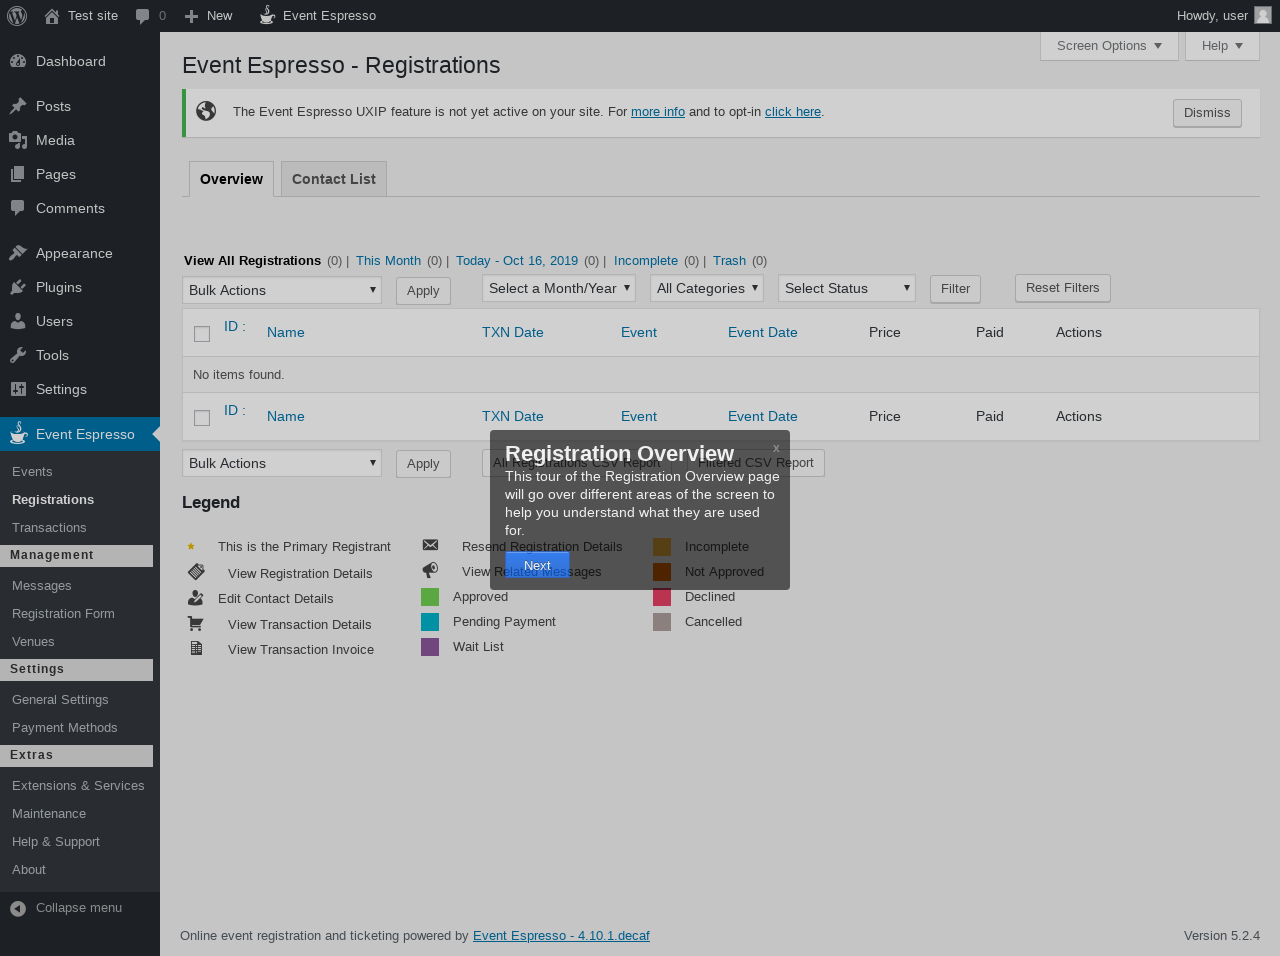Sort table by TXN Date header

[513, 333]
